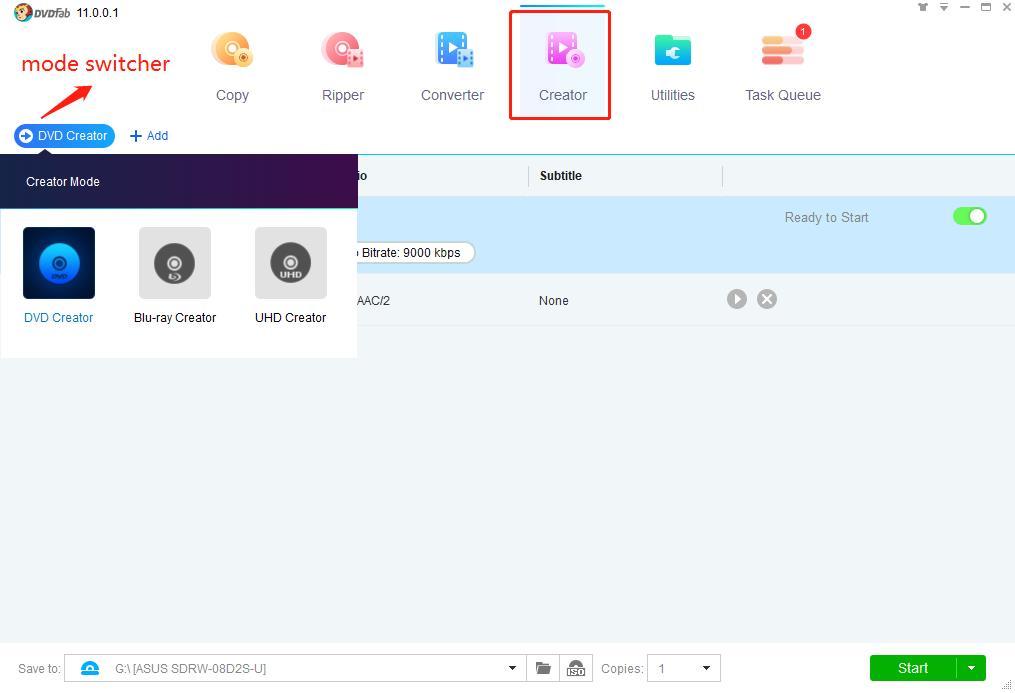Click the DVDFab logo icon
The image size is (1015, 693).
point(23,12)
